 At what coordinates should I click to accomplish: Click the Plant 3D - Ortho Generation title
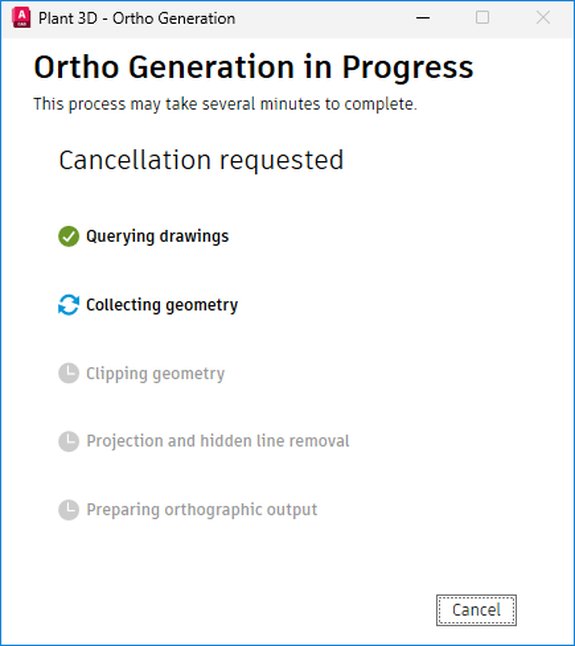coord(137,19)
